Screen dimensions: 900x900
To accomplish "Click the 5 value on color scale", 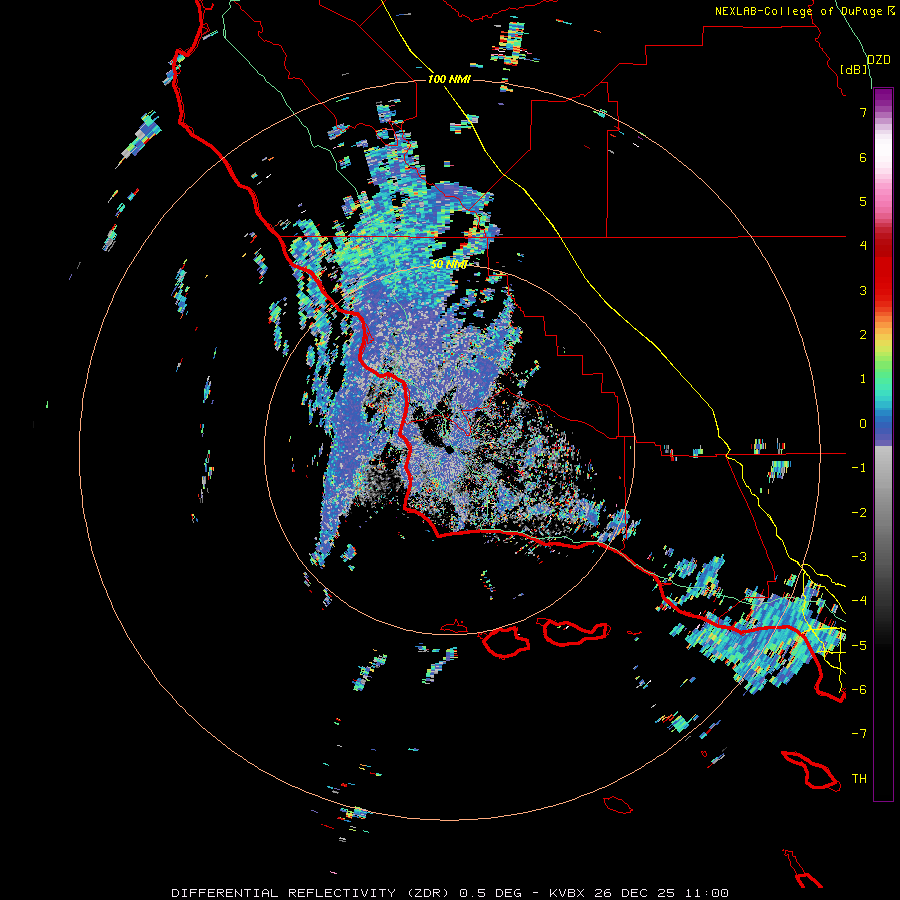I will [x=863, y=201].
